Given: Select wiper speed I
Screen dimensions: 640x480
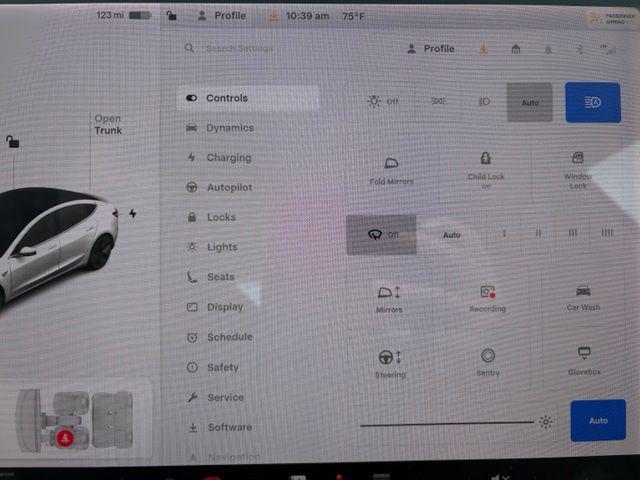Looking at the screenshot, I should (x=504, y=233).
